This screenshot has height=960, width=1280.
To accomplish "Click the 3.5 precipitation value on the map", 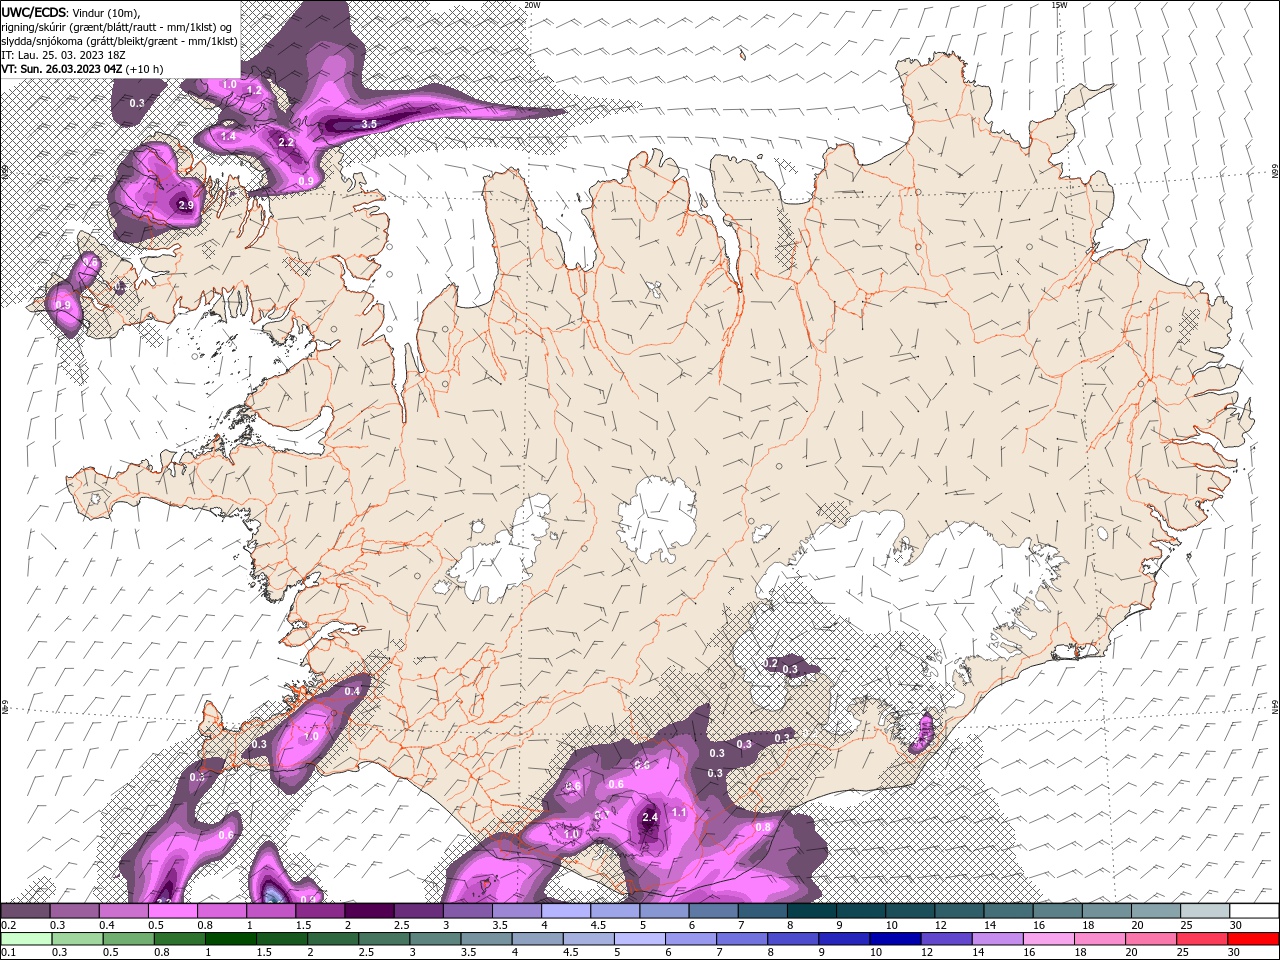I will pyautogui.click(x=369, y=124).
